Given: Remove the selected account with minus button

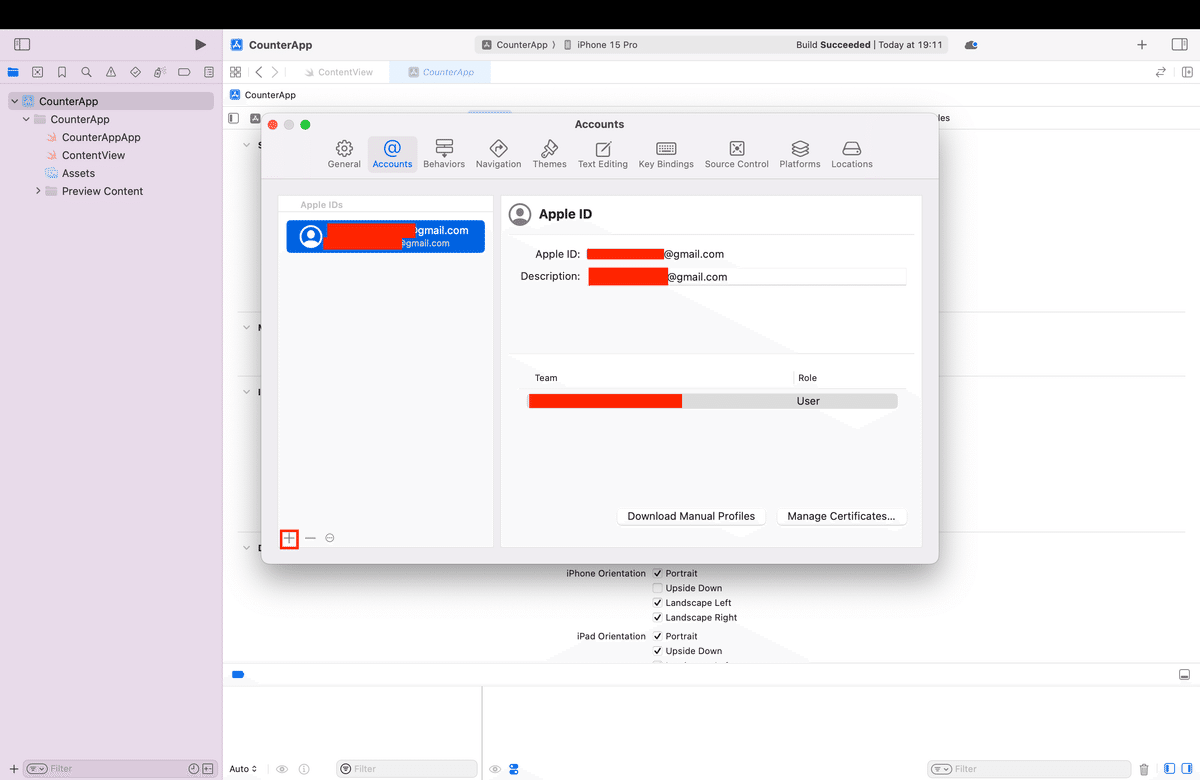Looking at the screenshot, I should (x=310, y=538).
